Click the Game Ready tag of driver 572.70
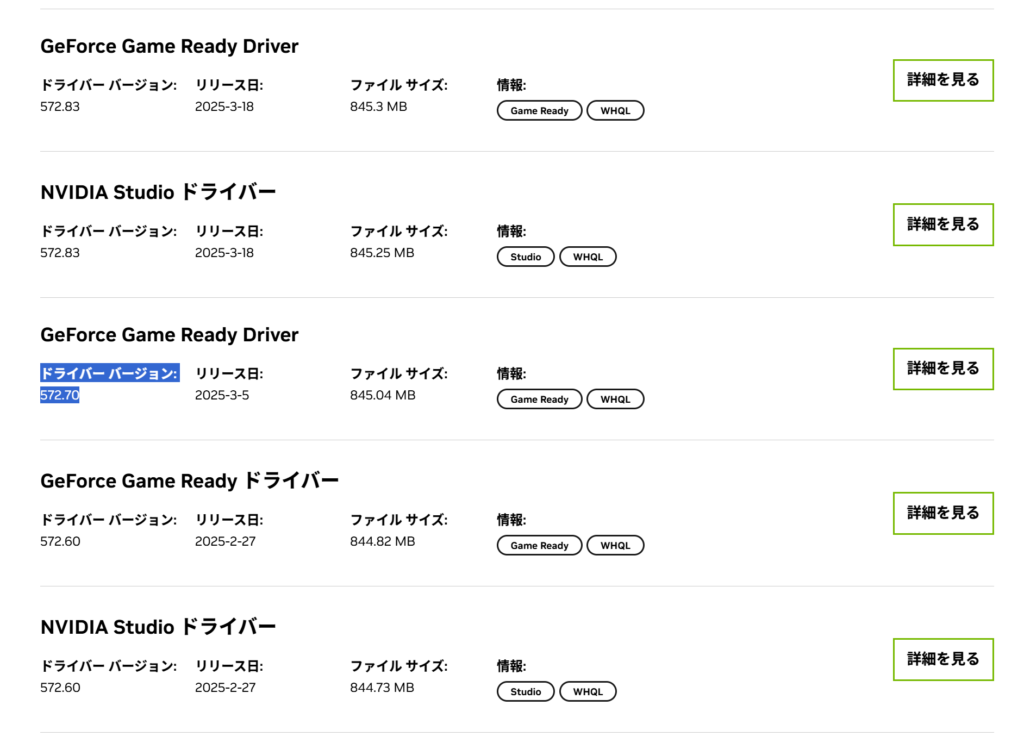The image size is (1024, 743). tap(539, 399)
